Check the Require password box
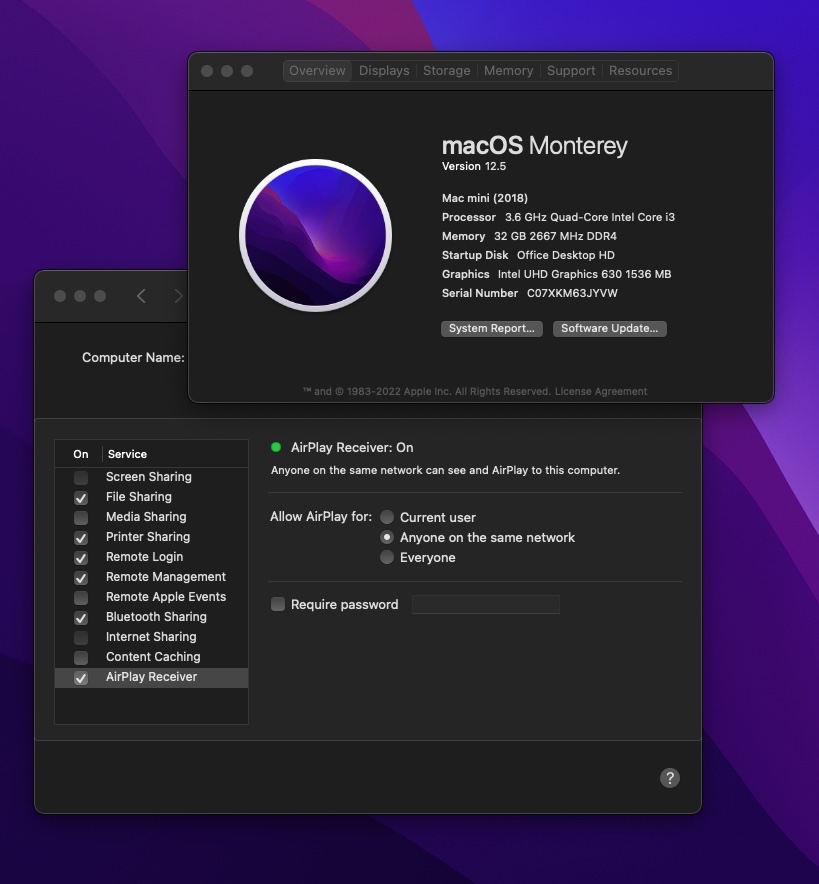This screenshot has height=884, width=819. pos(278,604)
